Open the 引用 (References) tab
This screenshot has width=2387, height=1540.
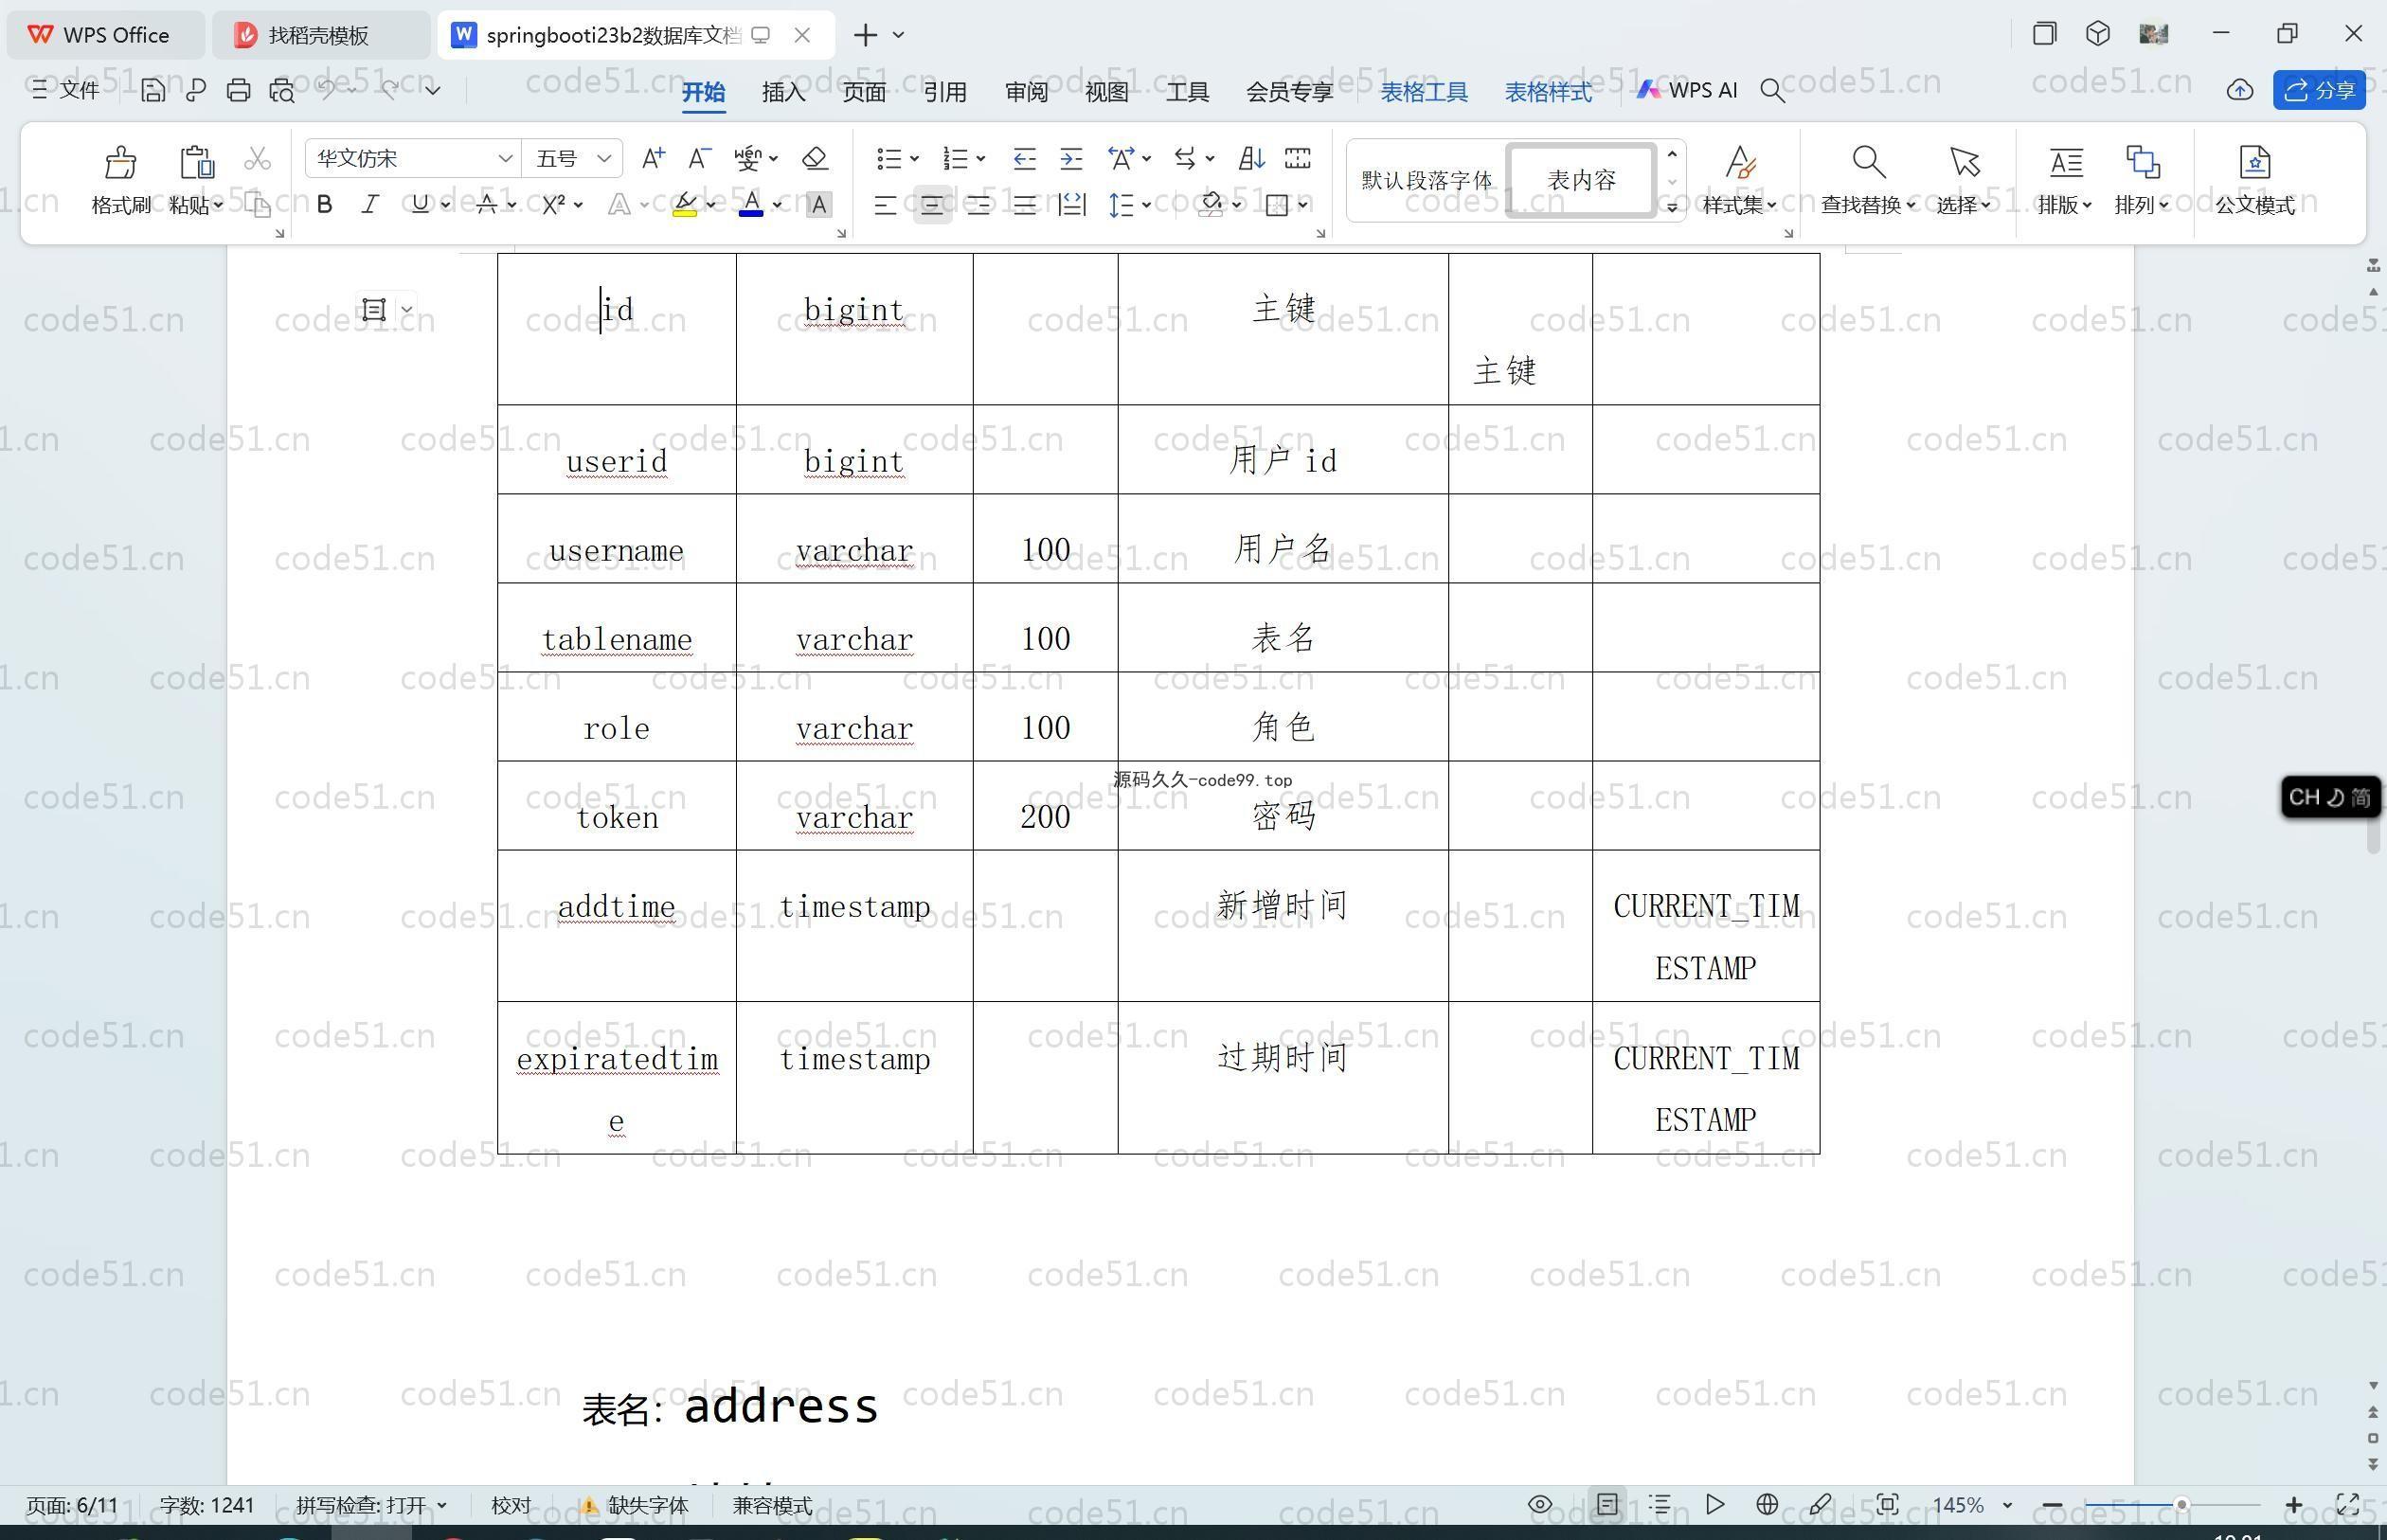pos(945,91)
